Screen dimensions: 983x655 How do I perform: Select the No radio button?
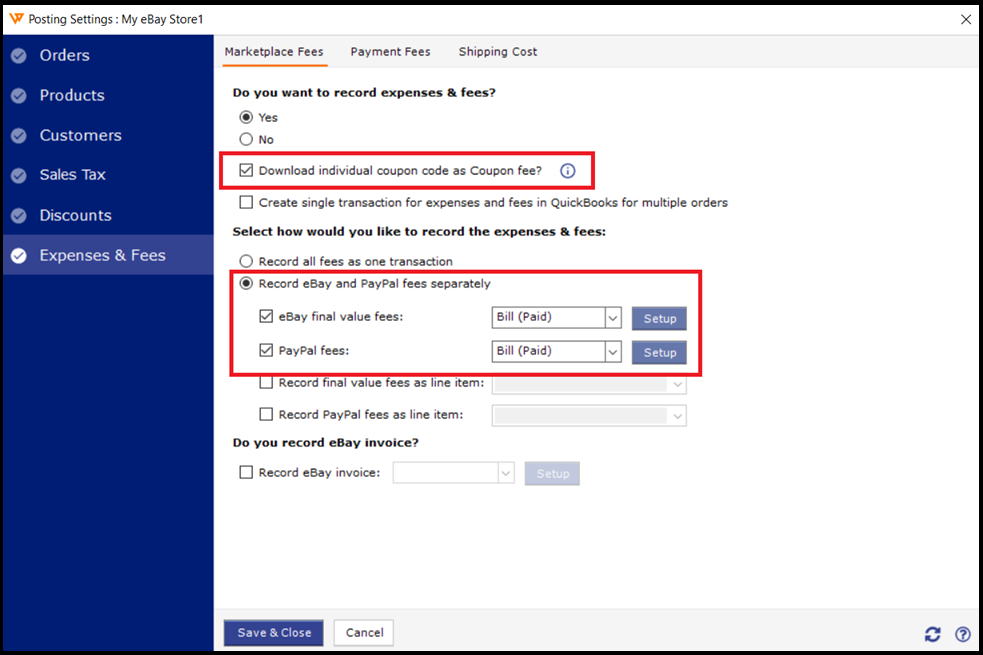246,139
